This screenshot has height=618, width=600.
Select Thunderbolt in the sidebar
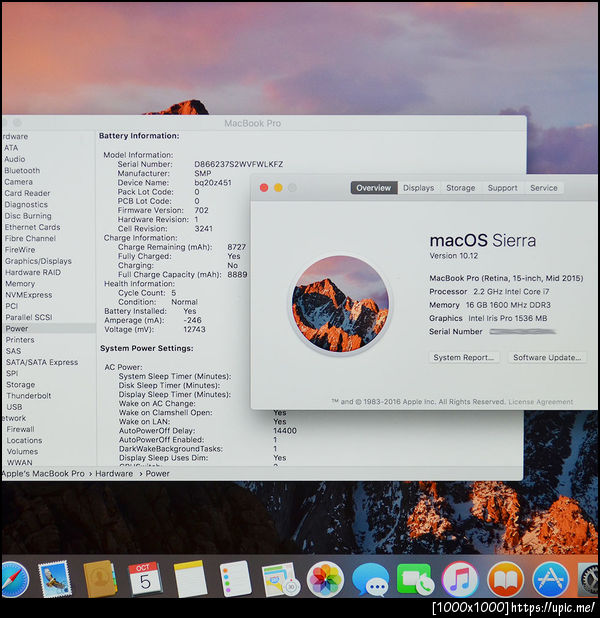pos(29,396)
